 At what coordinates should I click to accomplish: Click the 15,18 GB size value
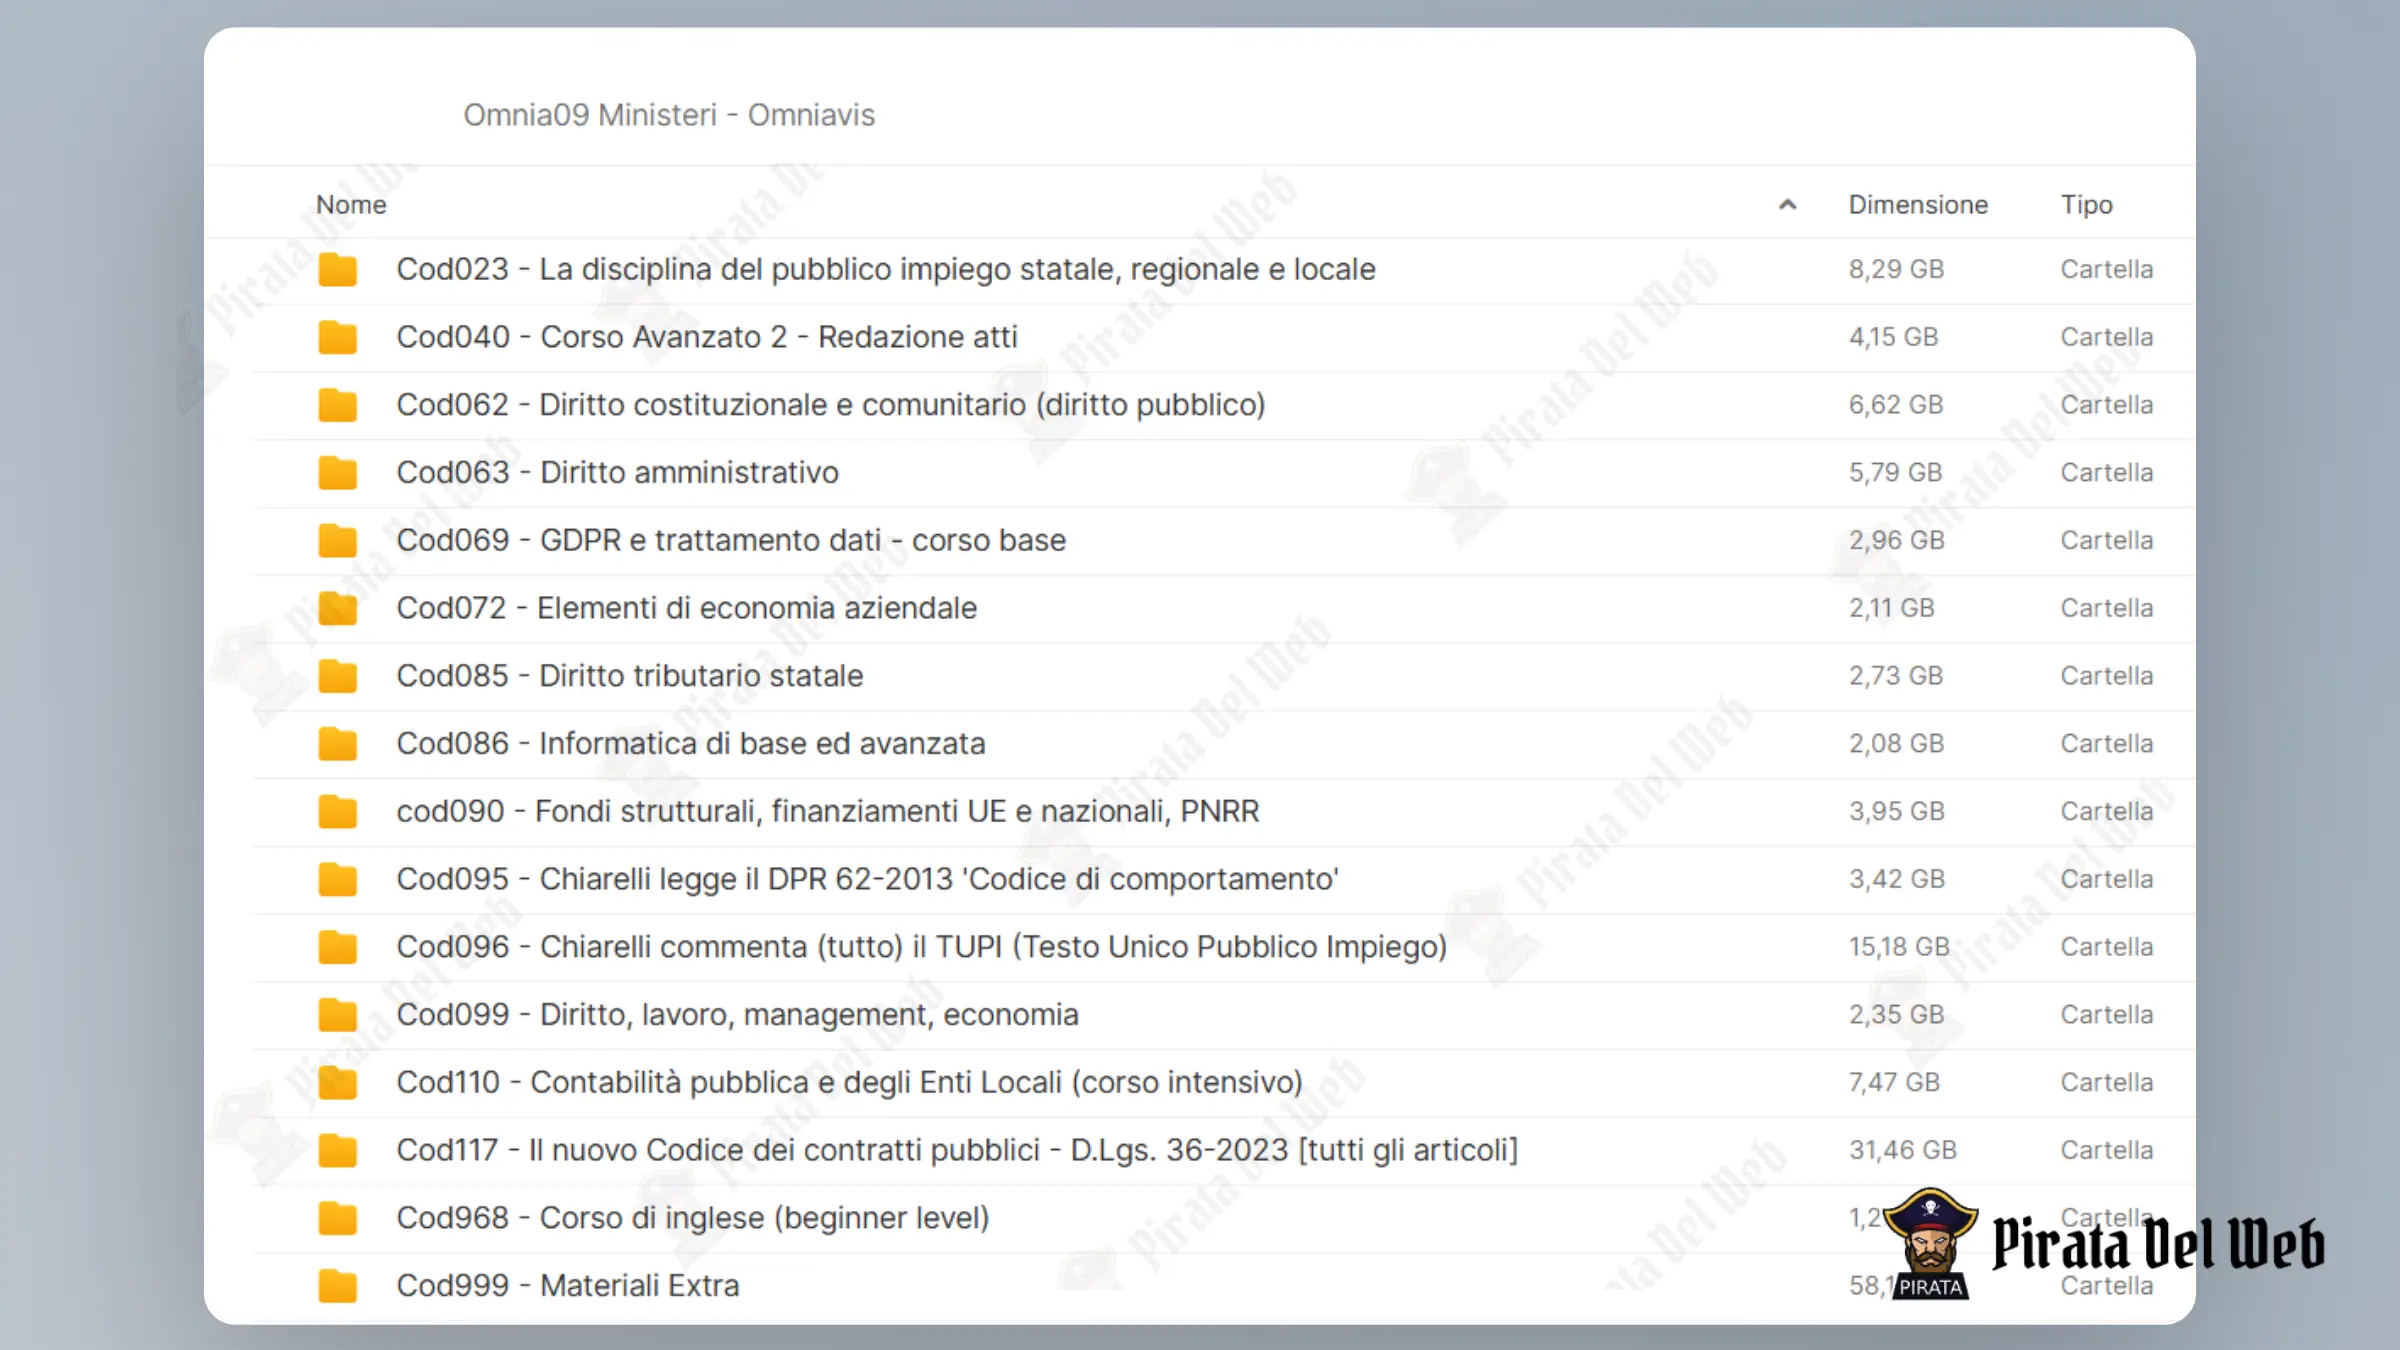[1899, 947]
